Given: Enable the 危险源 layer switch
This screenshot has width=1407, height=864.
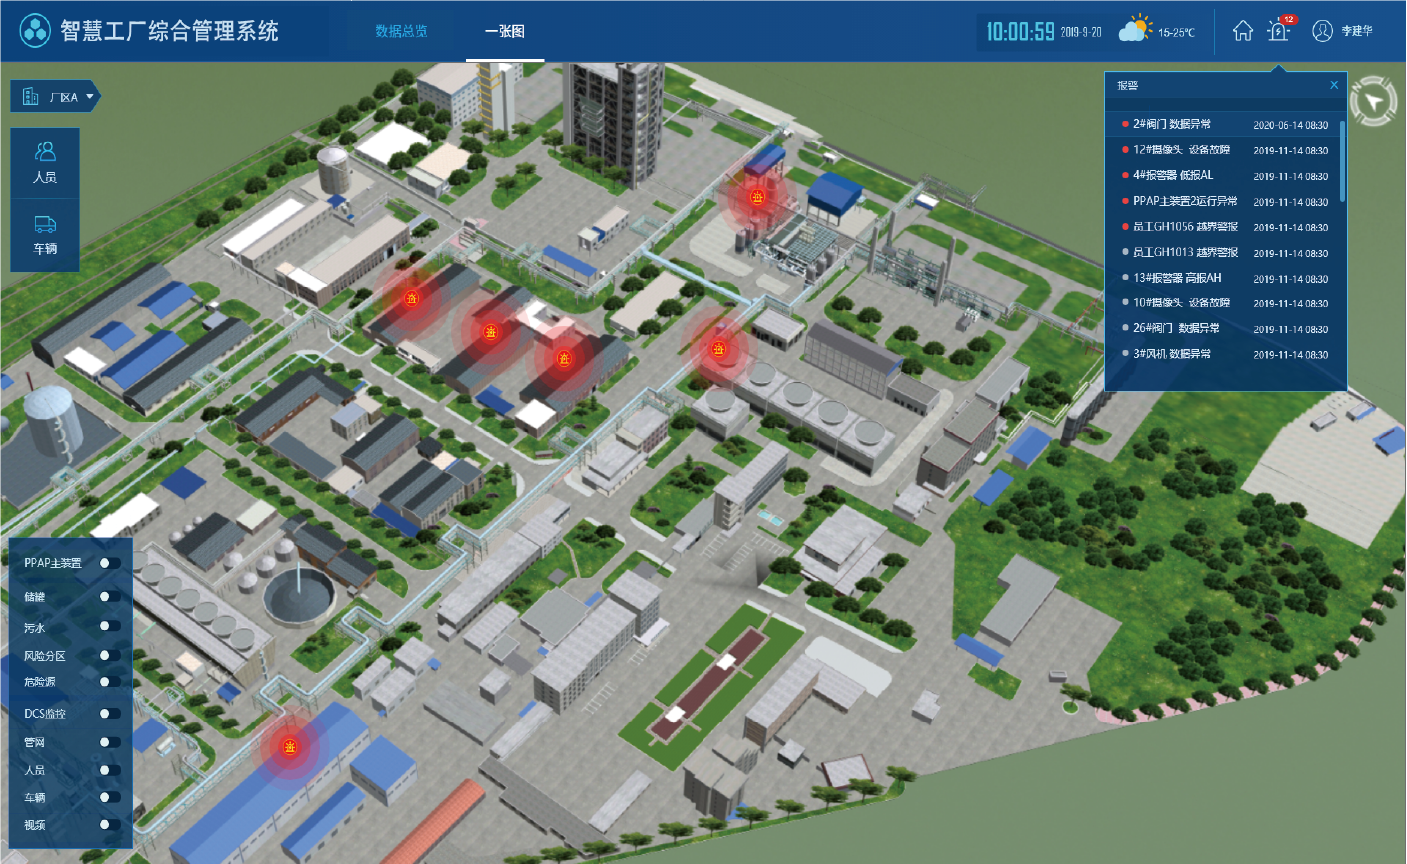Looking at the screenshot, I should [x=110, y=682].
